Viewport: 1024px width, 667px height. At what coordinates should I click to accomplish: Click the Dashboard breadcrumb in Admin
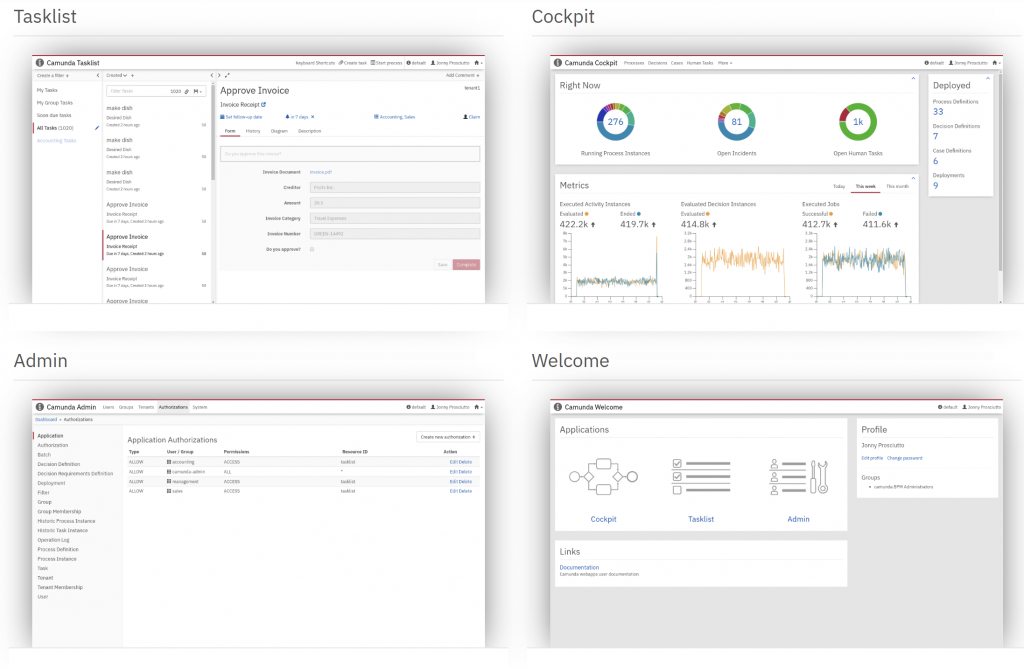(46, 419)
